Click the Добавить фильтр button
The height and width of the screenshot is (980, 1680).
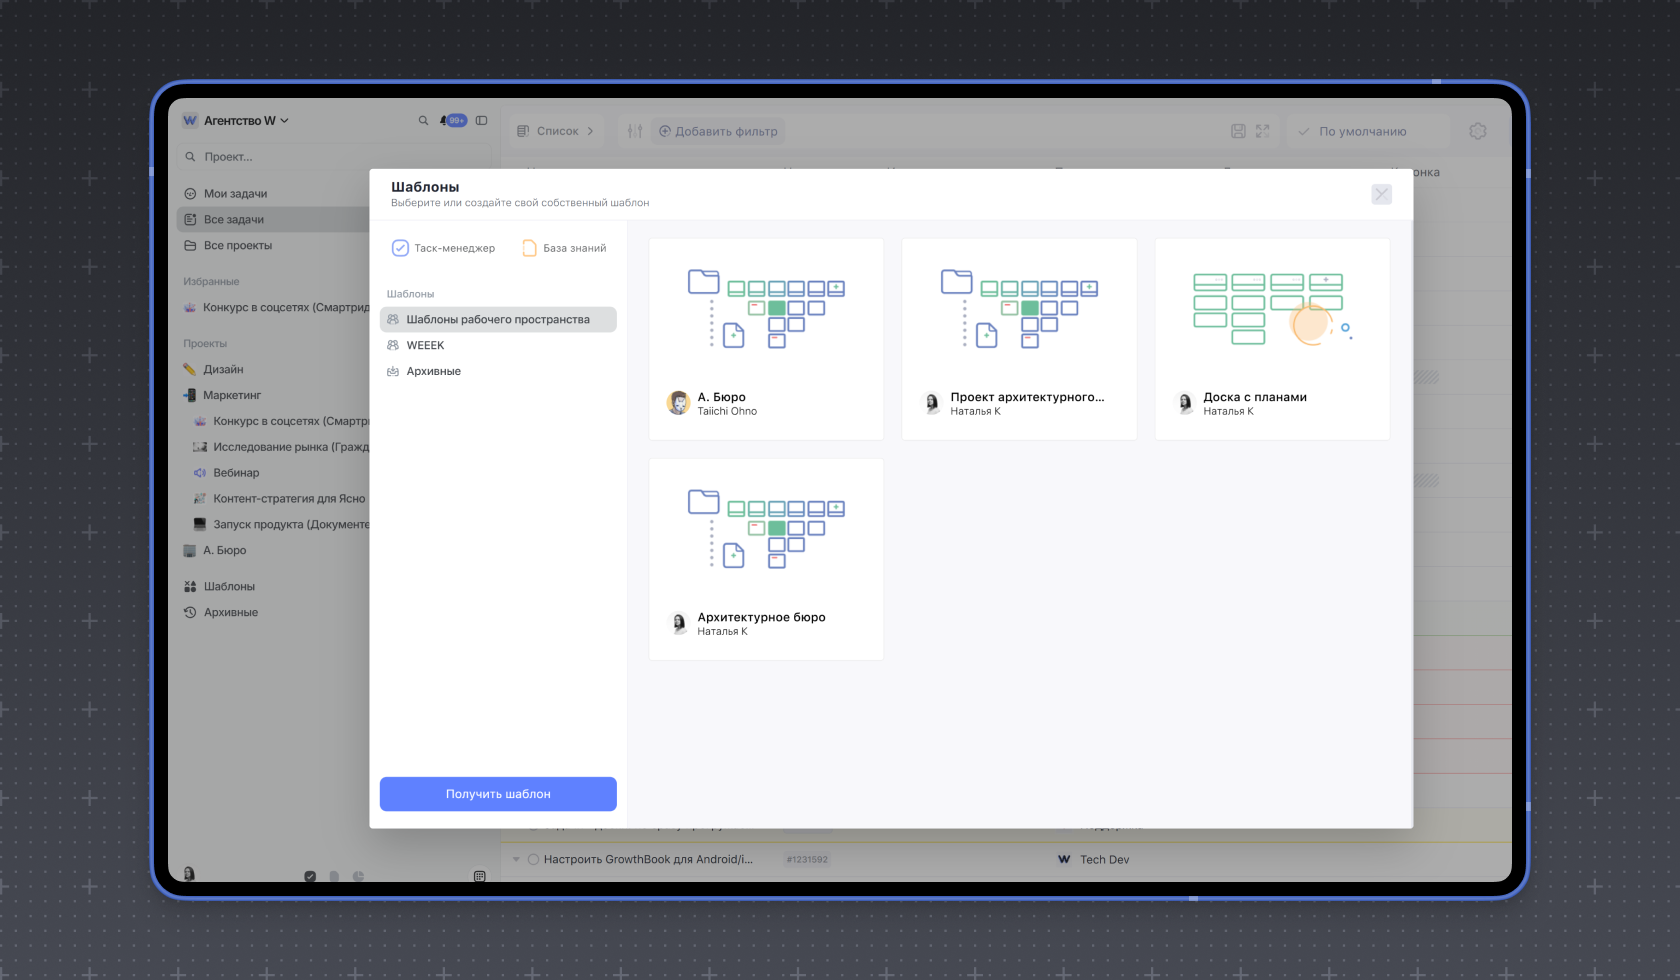(717, 131)
